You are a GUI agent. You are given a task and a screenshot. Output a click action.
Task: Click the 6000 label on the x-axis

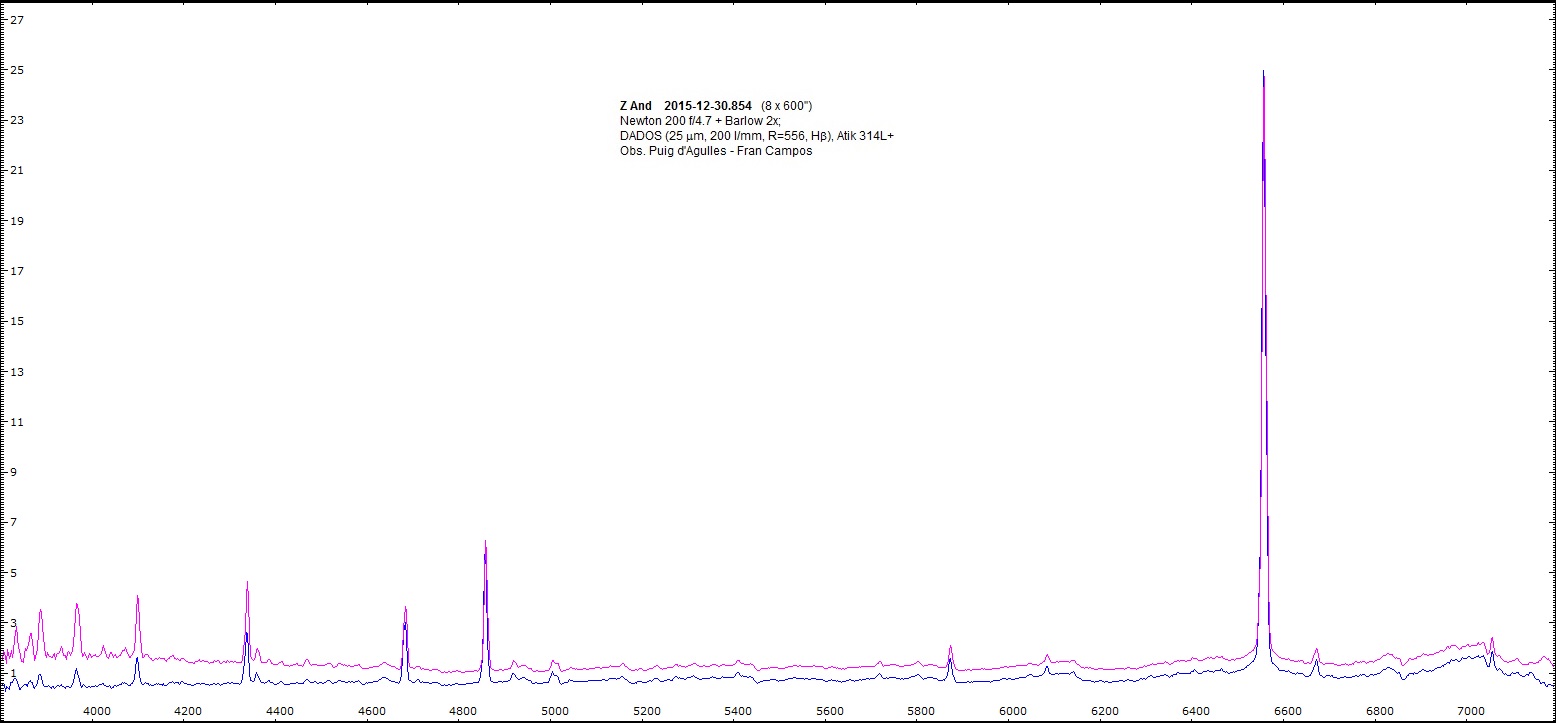(1013, 711)
